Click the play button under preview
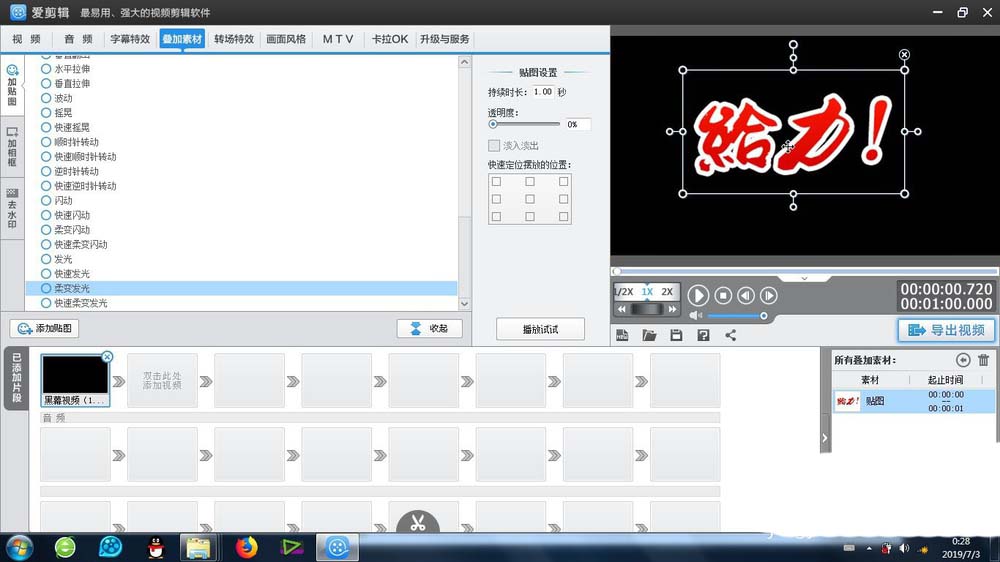 coord(698,295)
